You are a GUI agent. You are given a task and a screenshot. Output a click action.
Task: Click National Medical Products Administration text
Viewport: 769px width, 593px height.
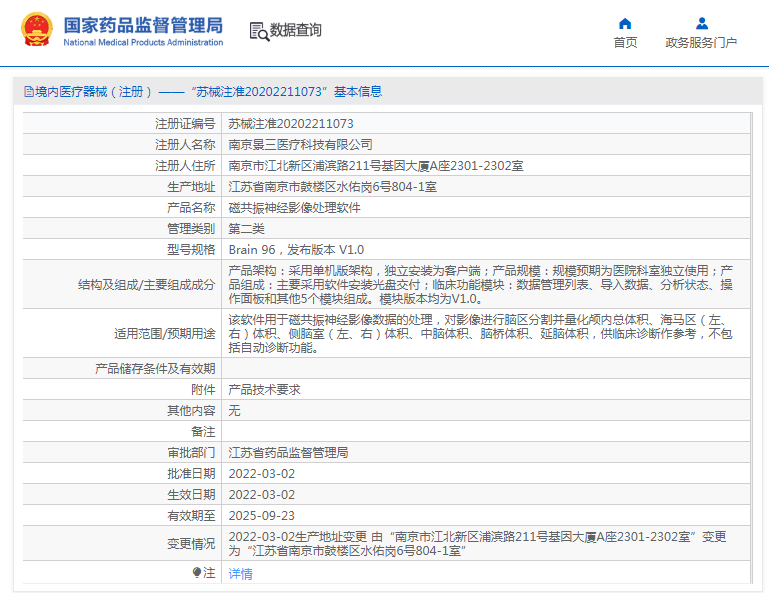(143, 43)
